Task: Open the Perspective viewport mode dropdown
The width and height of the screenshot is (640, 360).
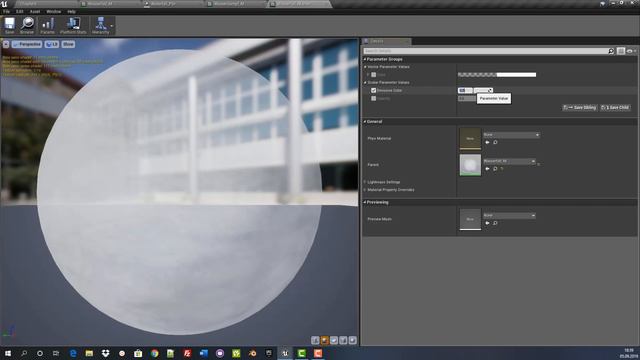Action: [27, 44]
